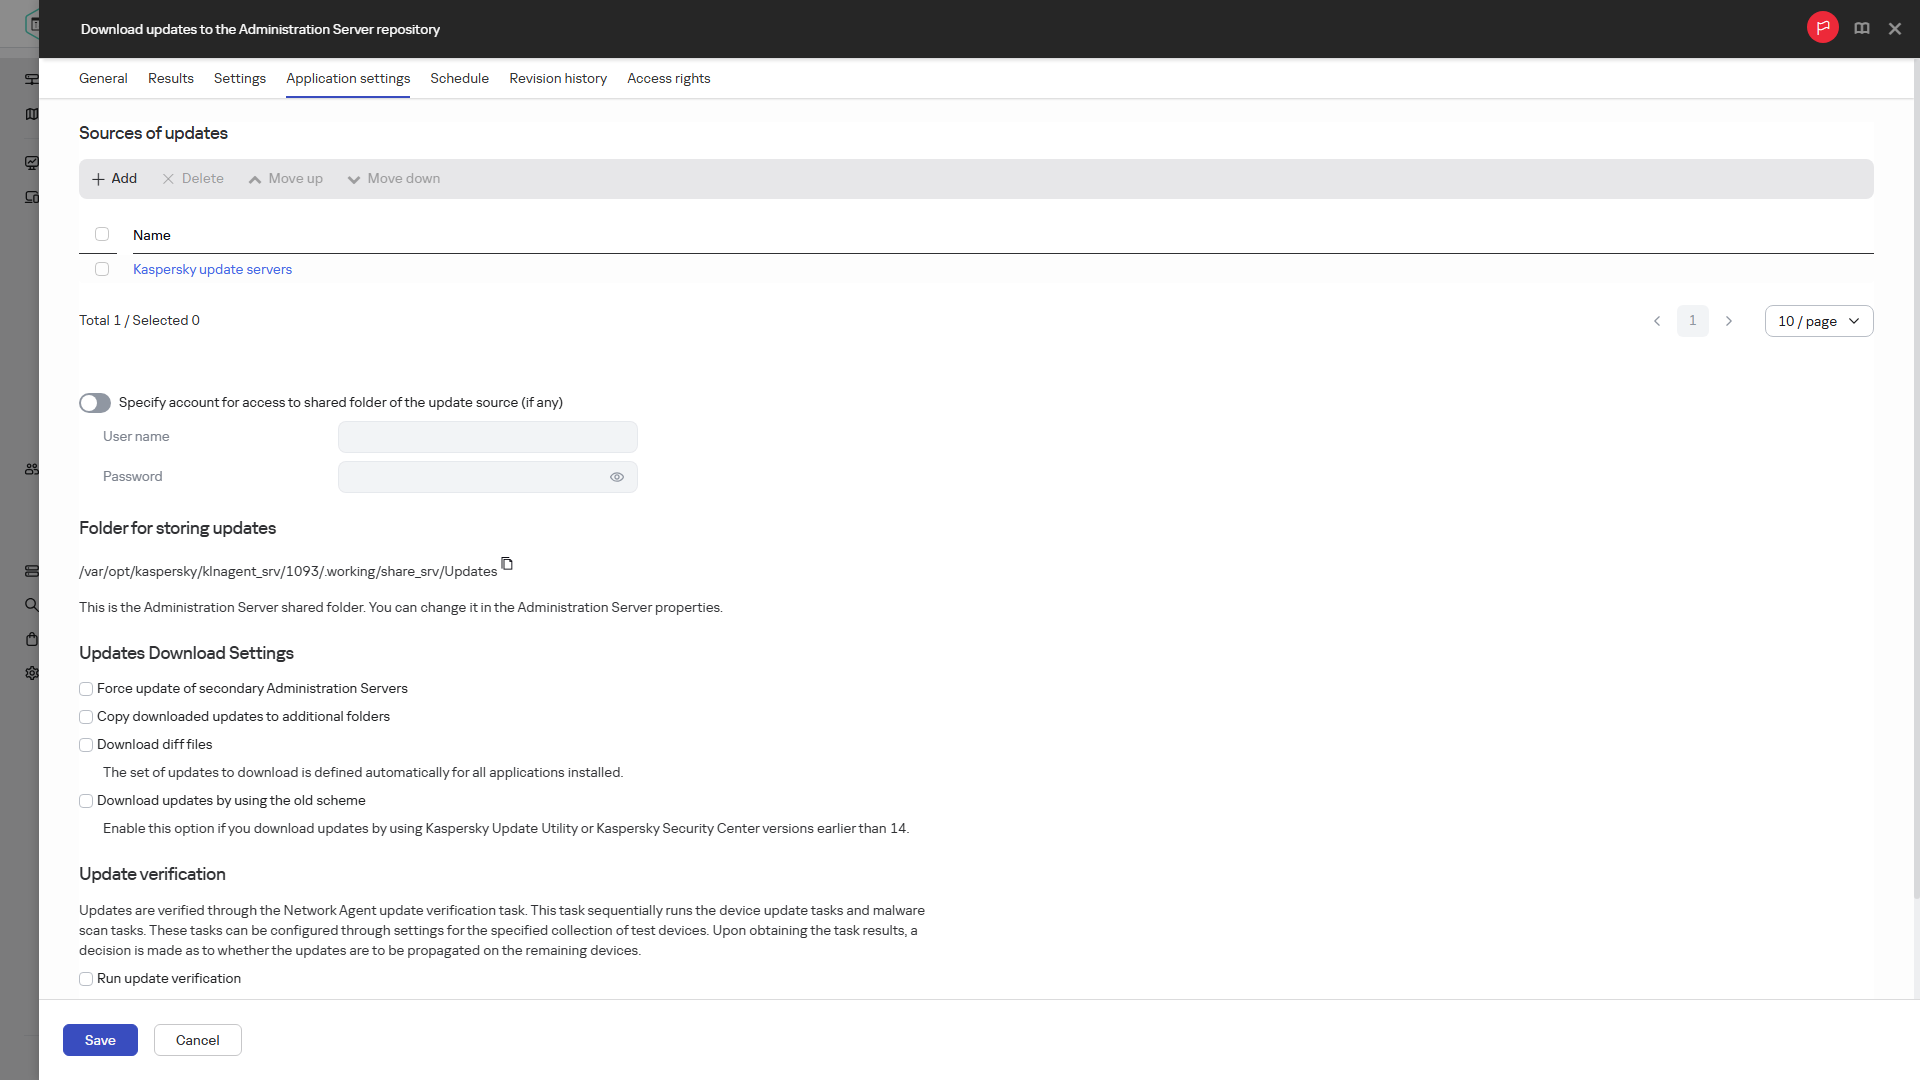Select the Application settings tab
Image resolution: width=1920 pixels, height=1080 pixels.
(x=348, y=78)
